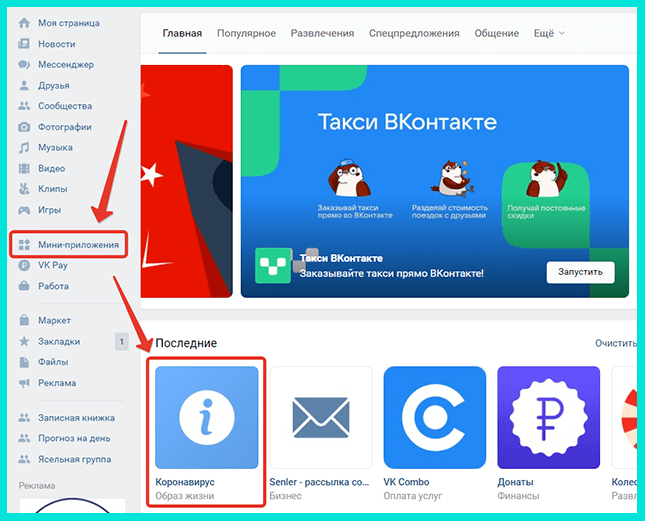Launch the VK Combo app tile

click(x=435, y=417)
